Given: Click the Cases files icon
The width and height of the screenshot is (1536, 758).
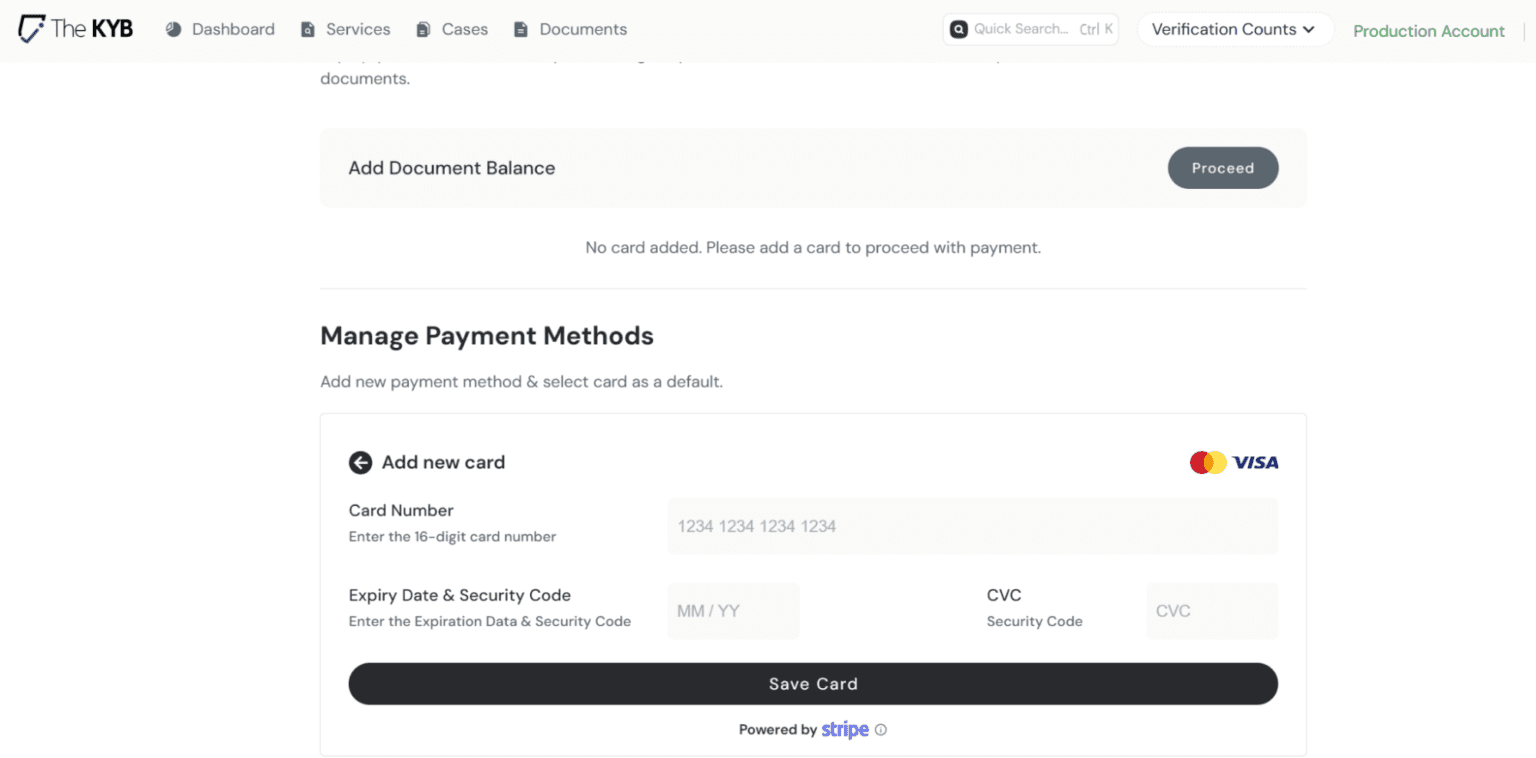Looking at the screenshot, I should [424, 30].
